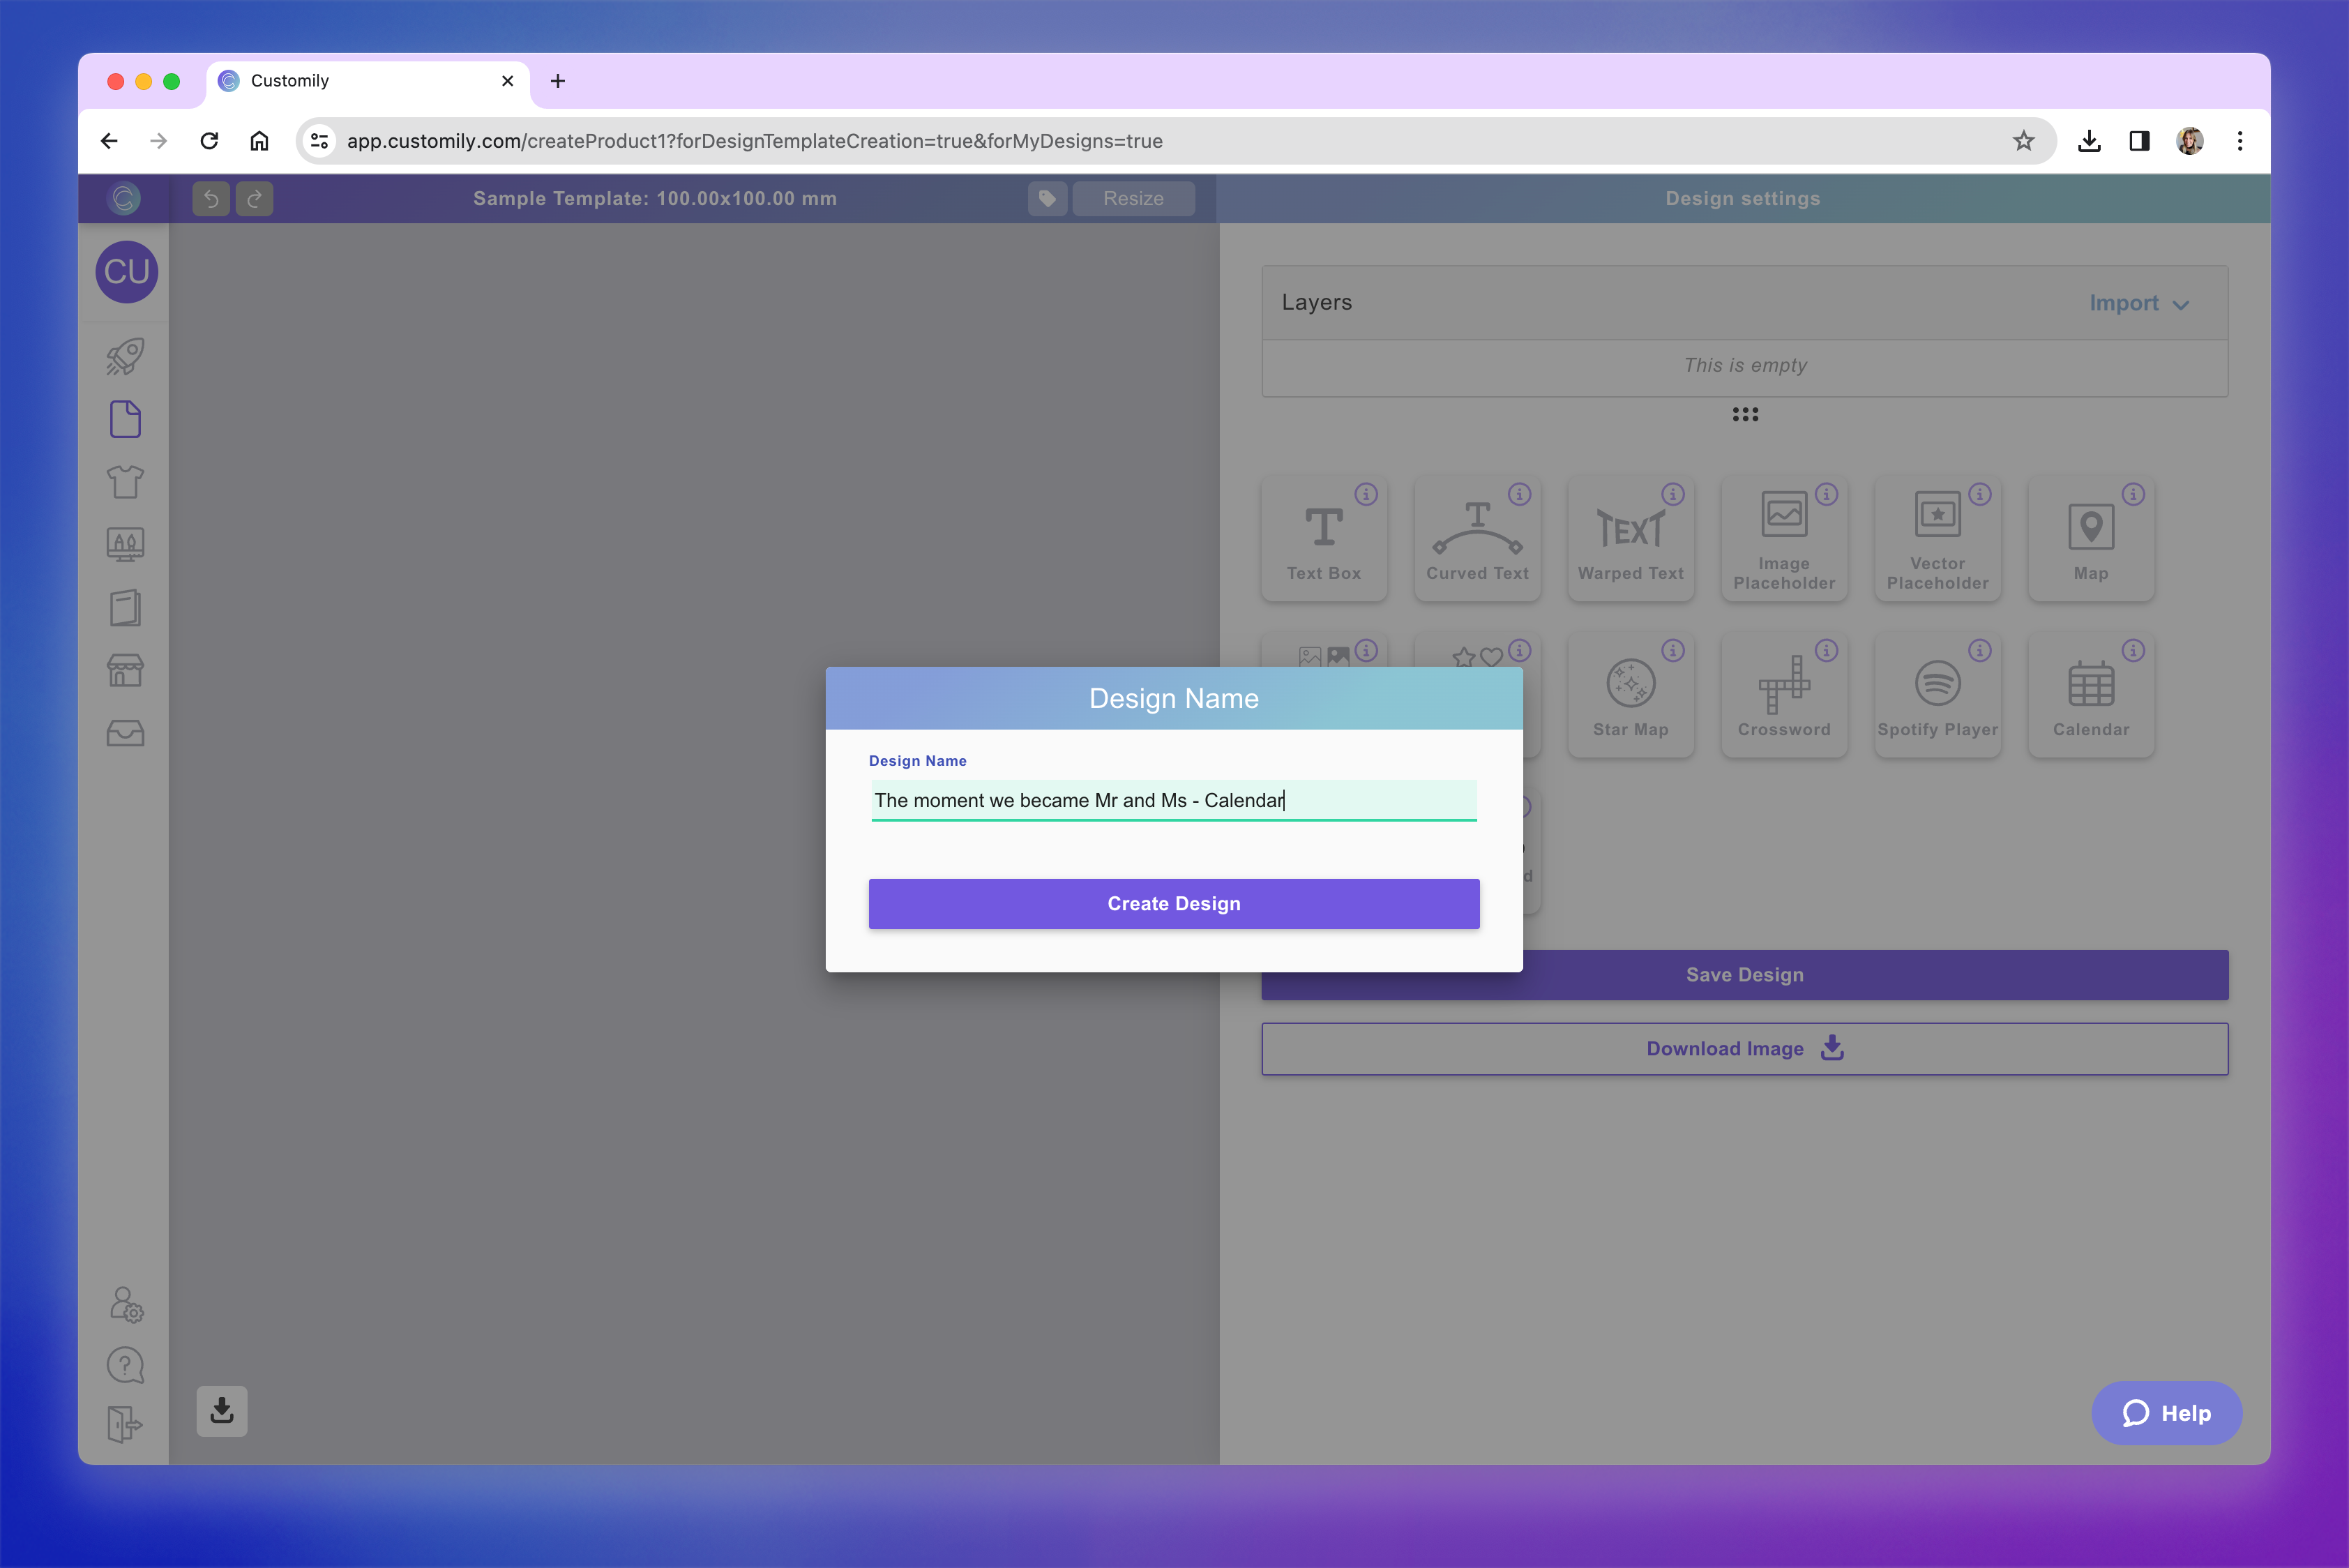Click the layers panel drag handle dots
The width and height of the screenshot is (2349, 1568).
pos(1745,414)
